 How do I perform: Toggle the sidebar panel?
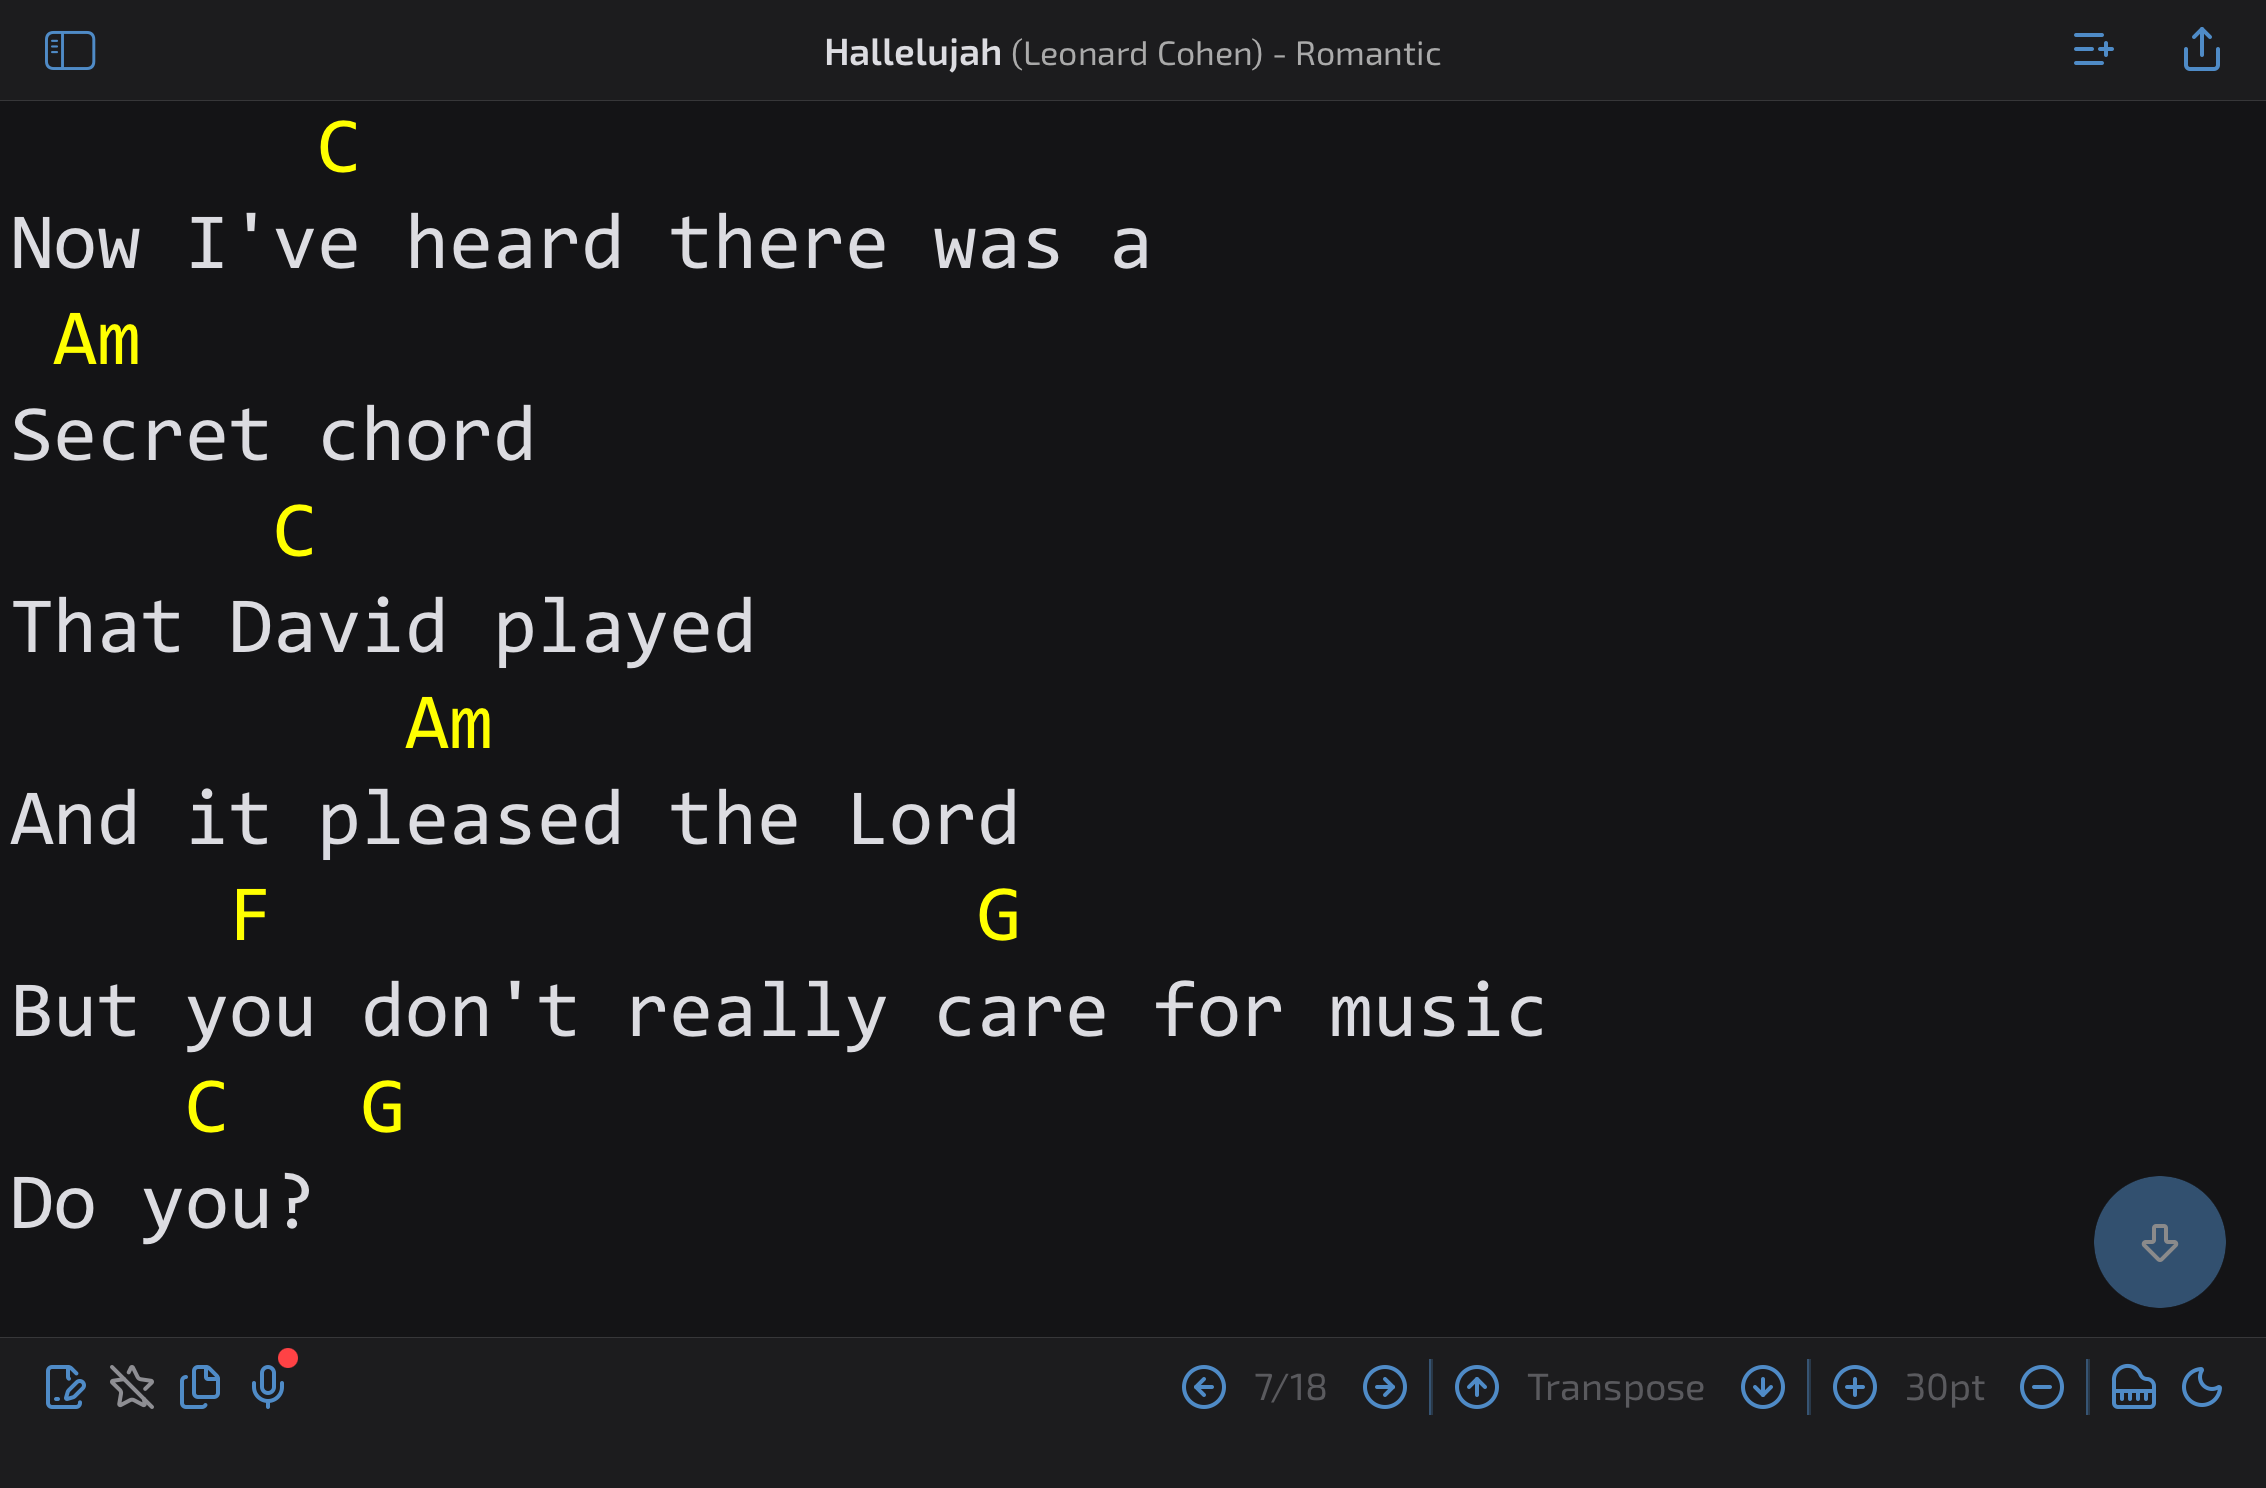[x=69, y=50]
